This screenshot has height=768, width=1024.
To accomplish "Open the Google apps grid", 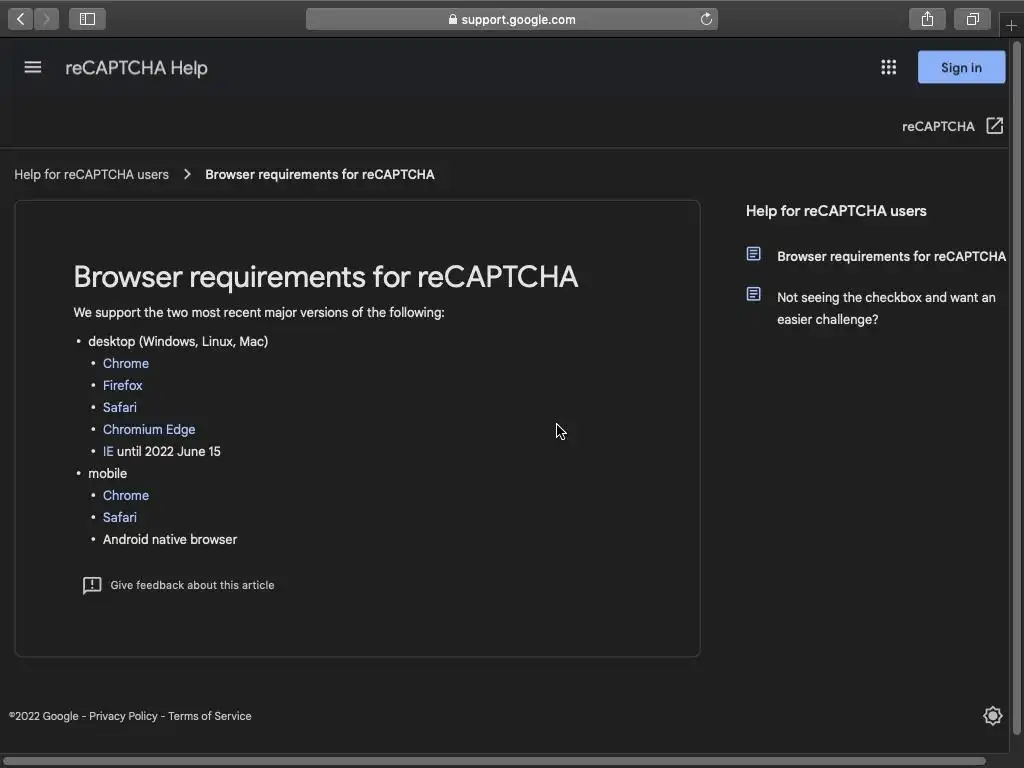I will 888,68.
